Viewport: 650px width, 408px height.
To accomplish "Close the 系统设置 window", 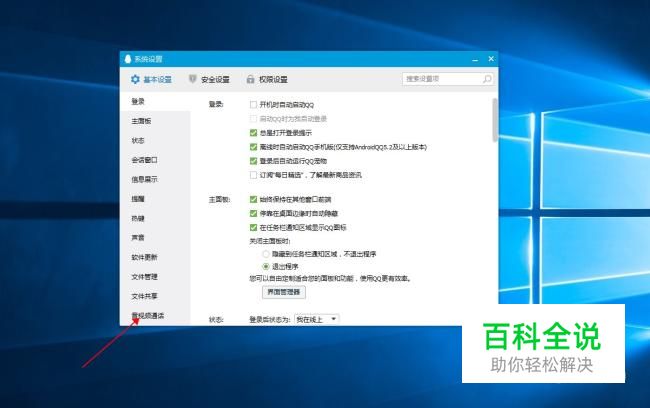I will pos(491,59).
